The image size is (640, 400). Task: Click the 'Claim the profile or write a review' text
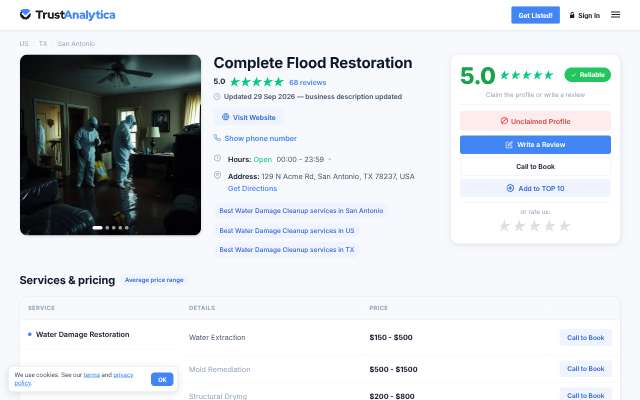[535, 95]
